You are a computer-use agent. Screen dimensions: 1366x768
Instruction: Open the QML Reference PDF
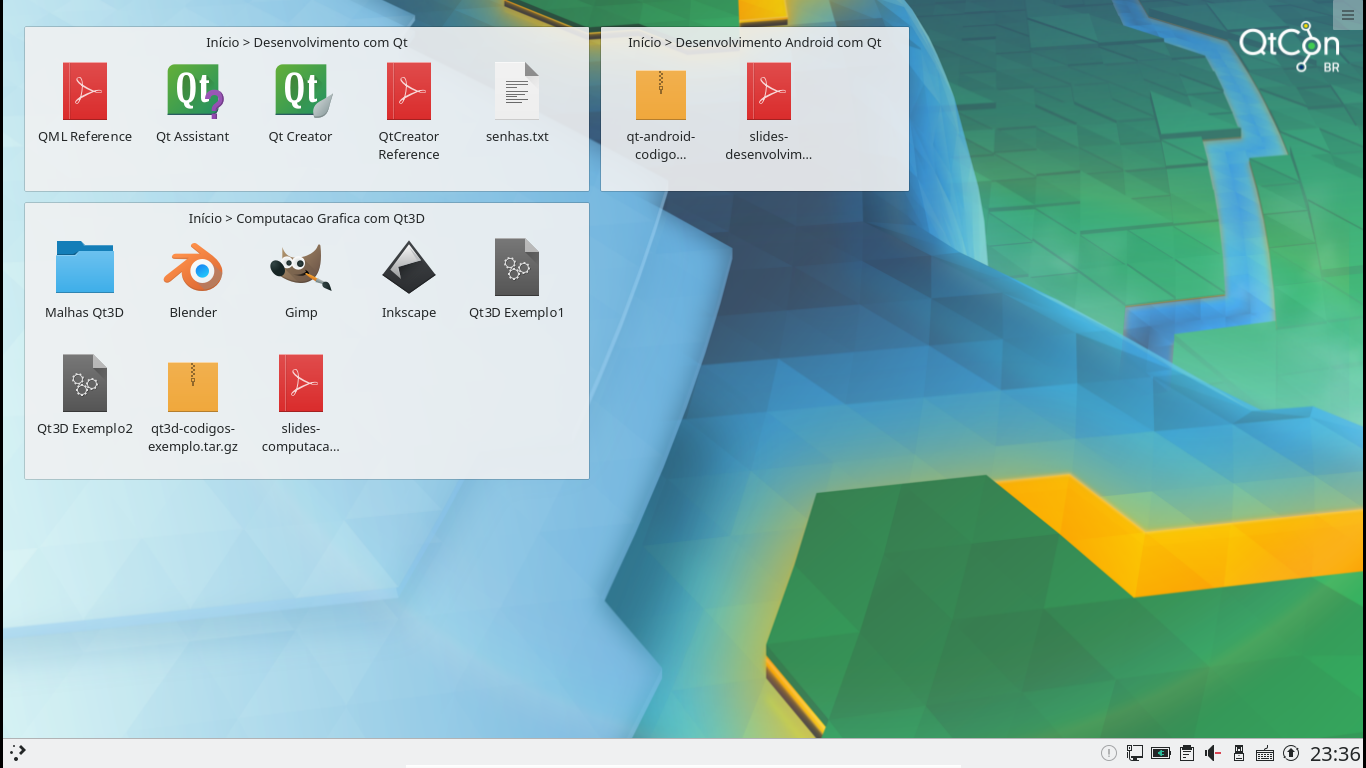pyautogui.click(x=84, y=91)
